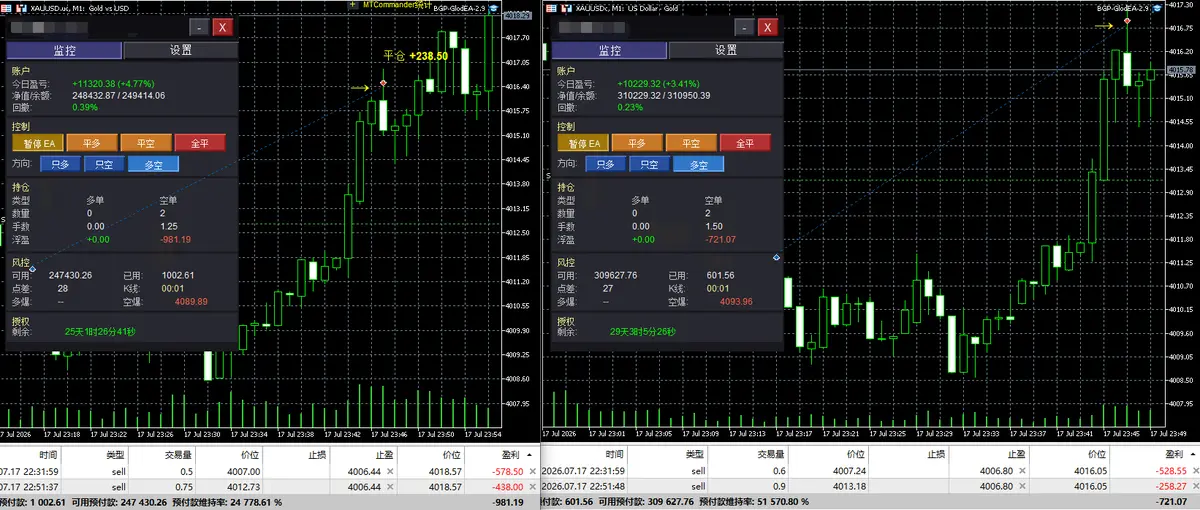Image resolution: width=1200 pixels, height=510 pixels.
Task: Open the 监控 tab in right panel
Action: click(x=609, y=50)
